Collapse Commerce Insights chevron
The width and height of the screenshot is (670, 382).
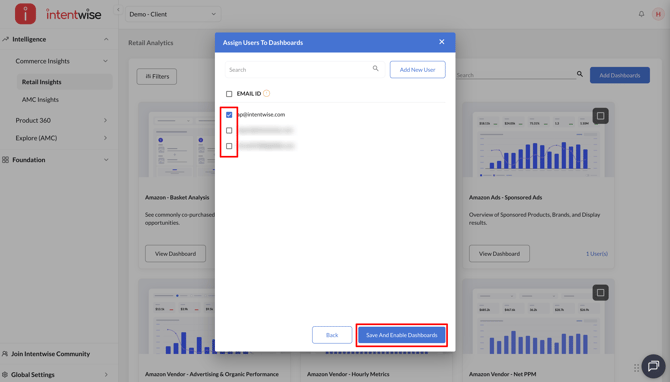pos(105,61)
